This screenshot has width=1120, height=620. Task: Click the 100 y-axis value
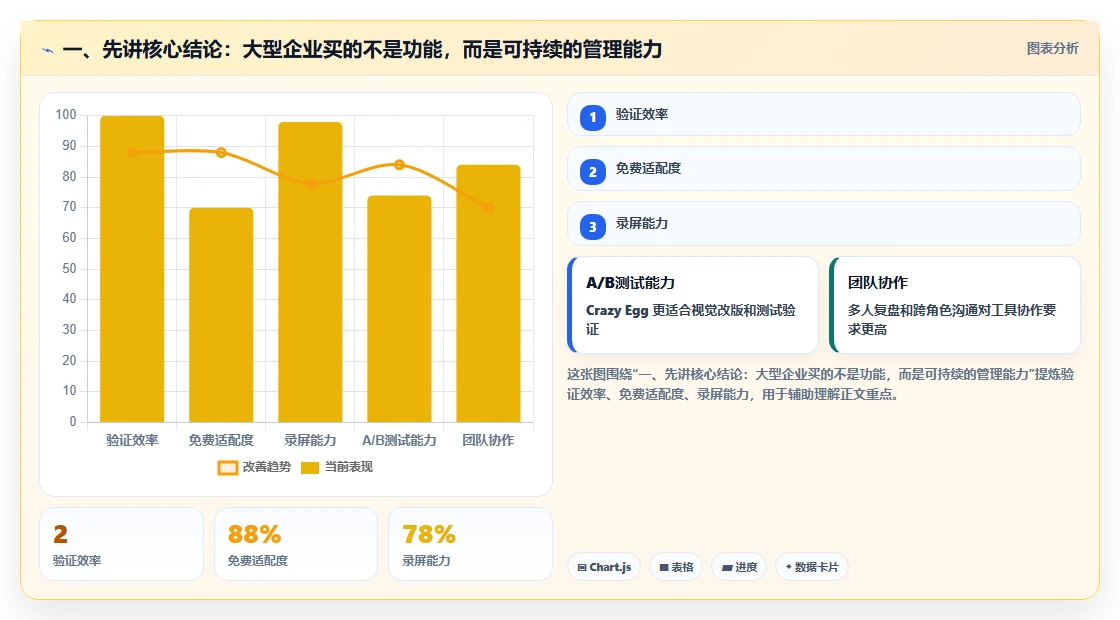coord(66,115)
